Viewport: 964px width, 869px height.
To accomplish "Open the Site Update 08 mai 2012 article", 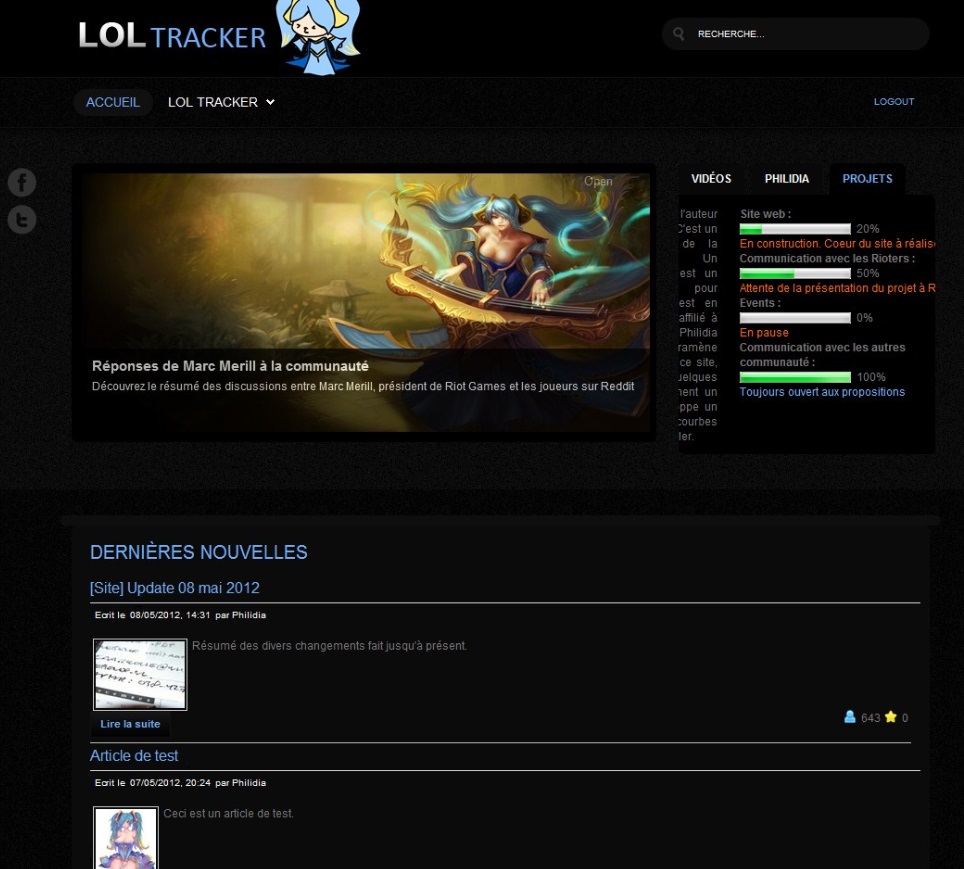I will pyautogui.click(x=175, y=588).
